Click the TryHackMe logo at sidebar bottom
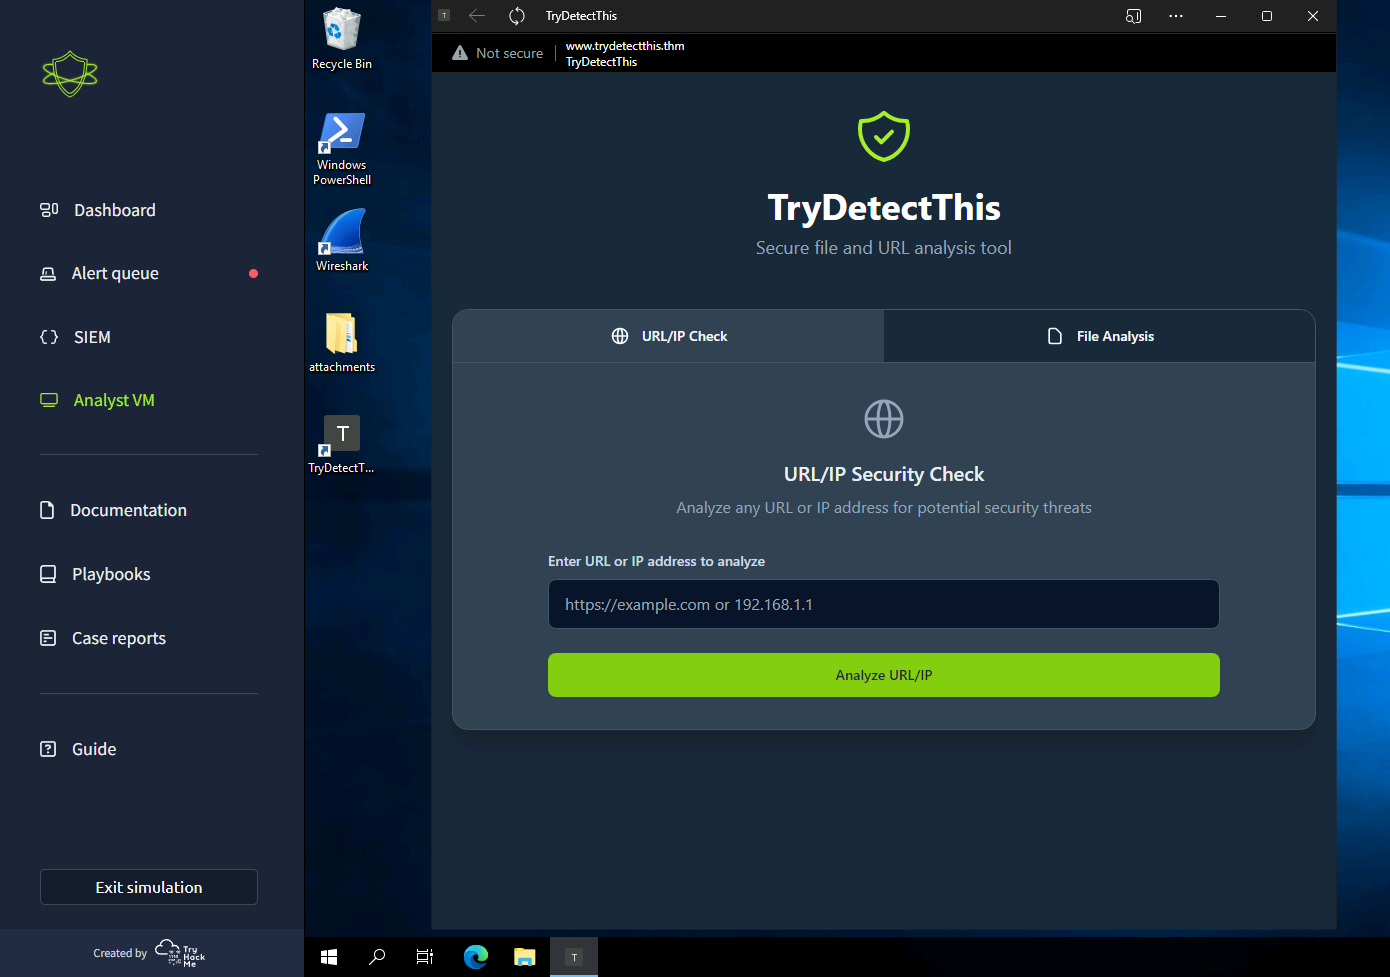The width and height of the screenshot is (1390, 977). 180,953
